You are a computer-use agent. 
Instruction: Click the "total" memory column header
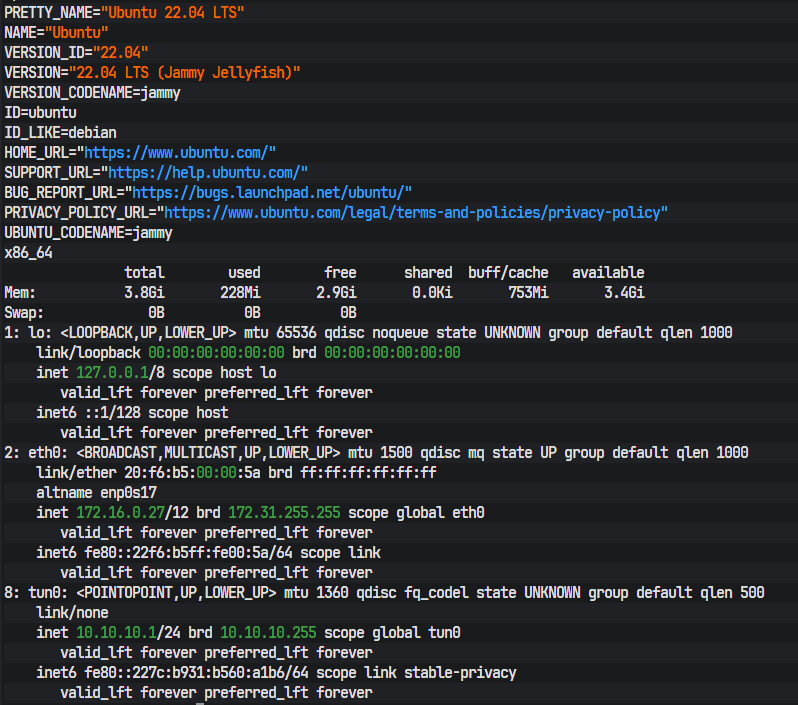click(145, 273)
